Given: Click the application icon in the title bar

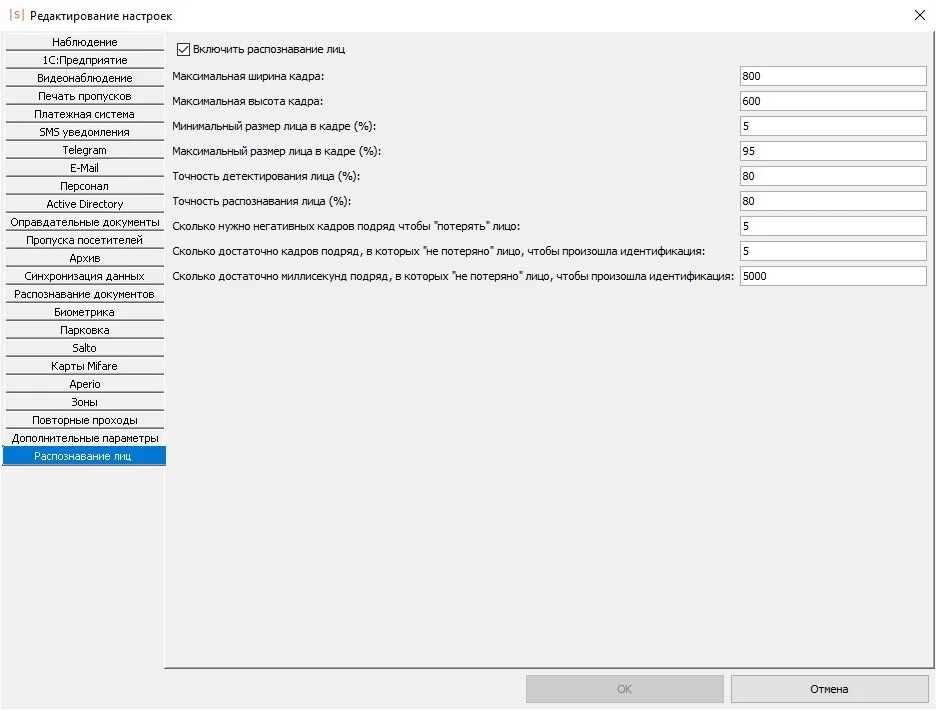Looking at the screenshot, I should tap(16, 15).
